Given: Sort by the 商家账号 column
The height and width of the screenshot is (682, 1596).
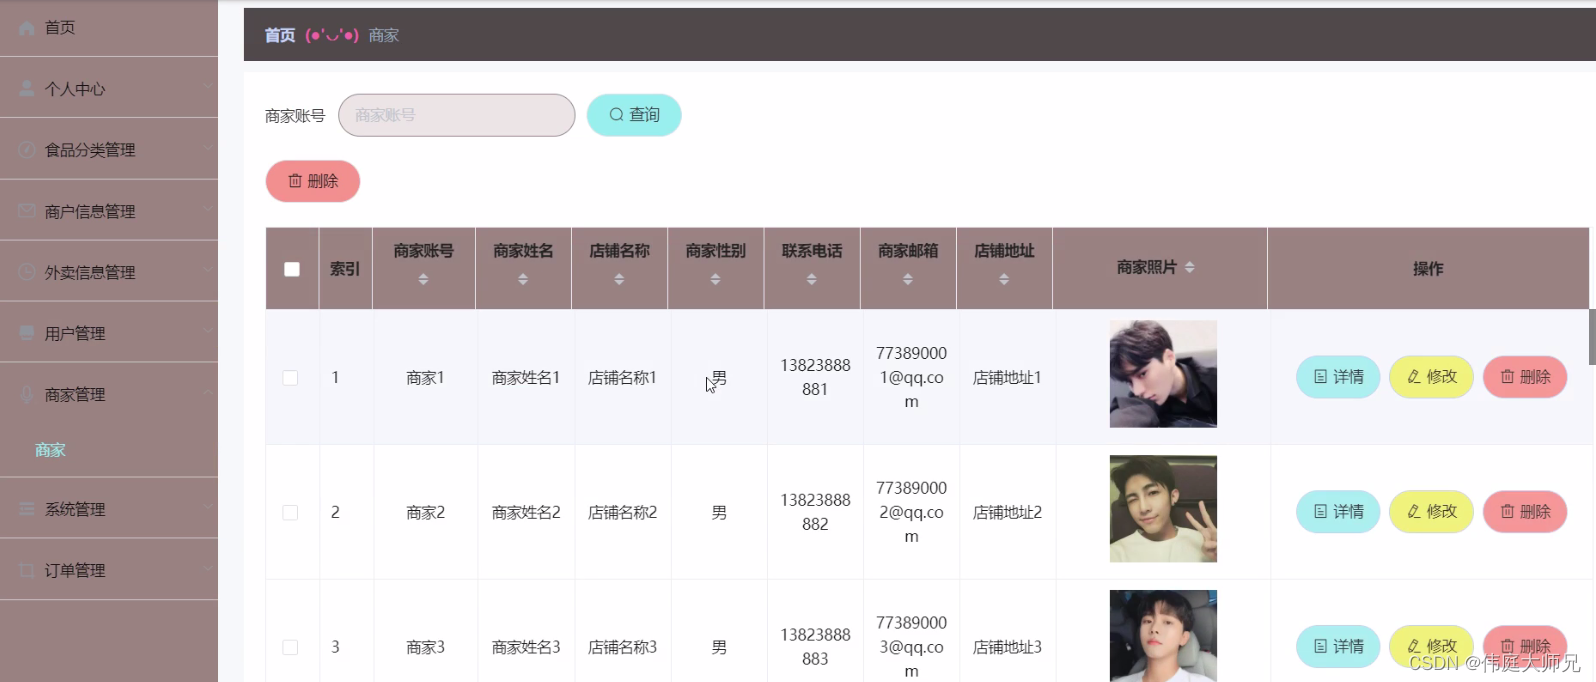Looking at the screenshot, I should coord(424,279).
